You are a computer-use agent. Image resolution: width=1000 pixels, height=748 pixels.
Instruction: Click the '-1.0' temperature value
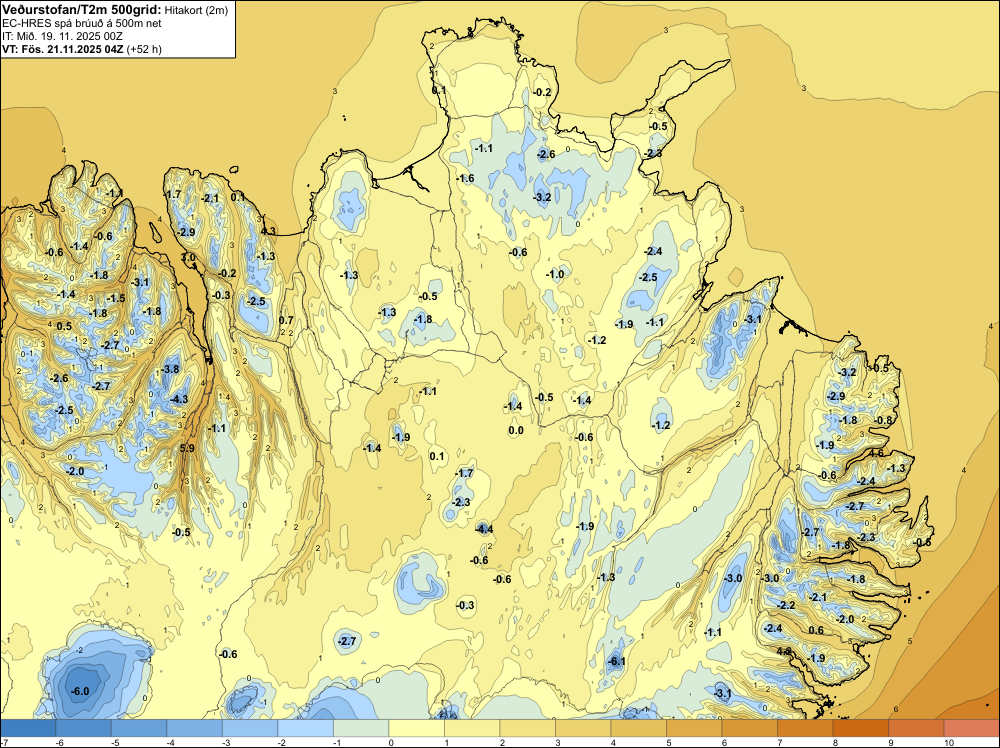(555, 274)
